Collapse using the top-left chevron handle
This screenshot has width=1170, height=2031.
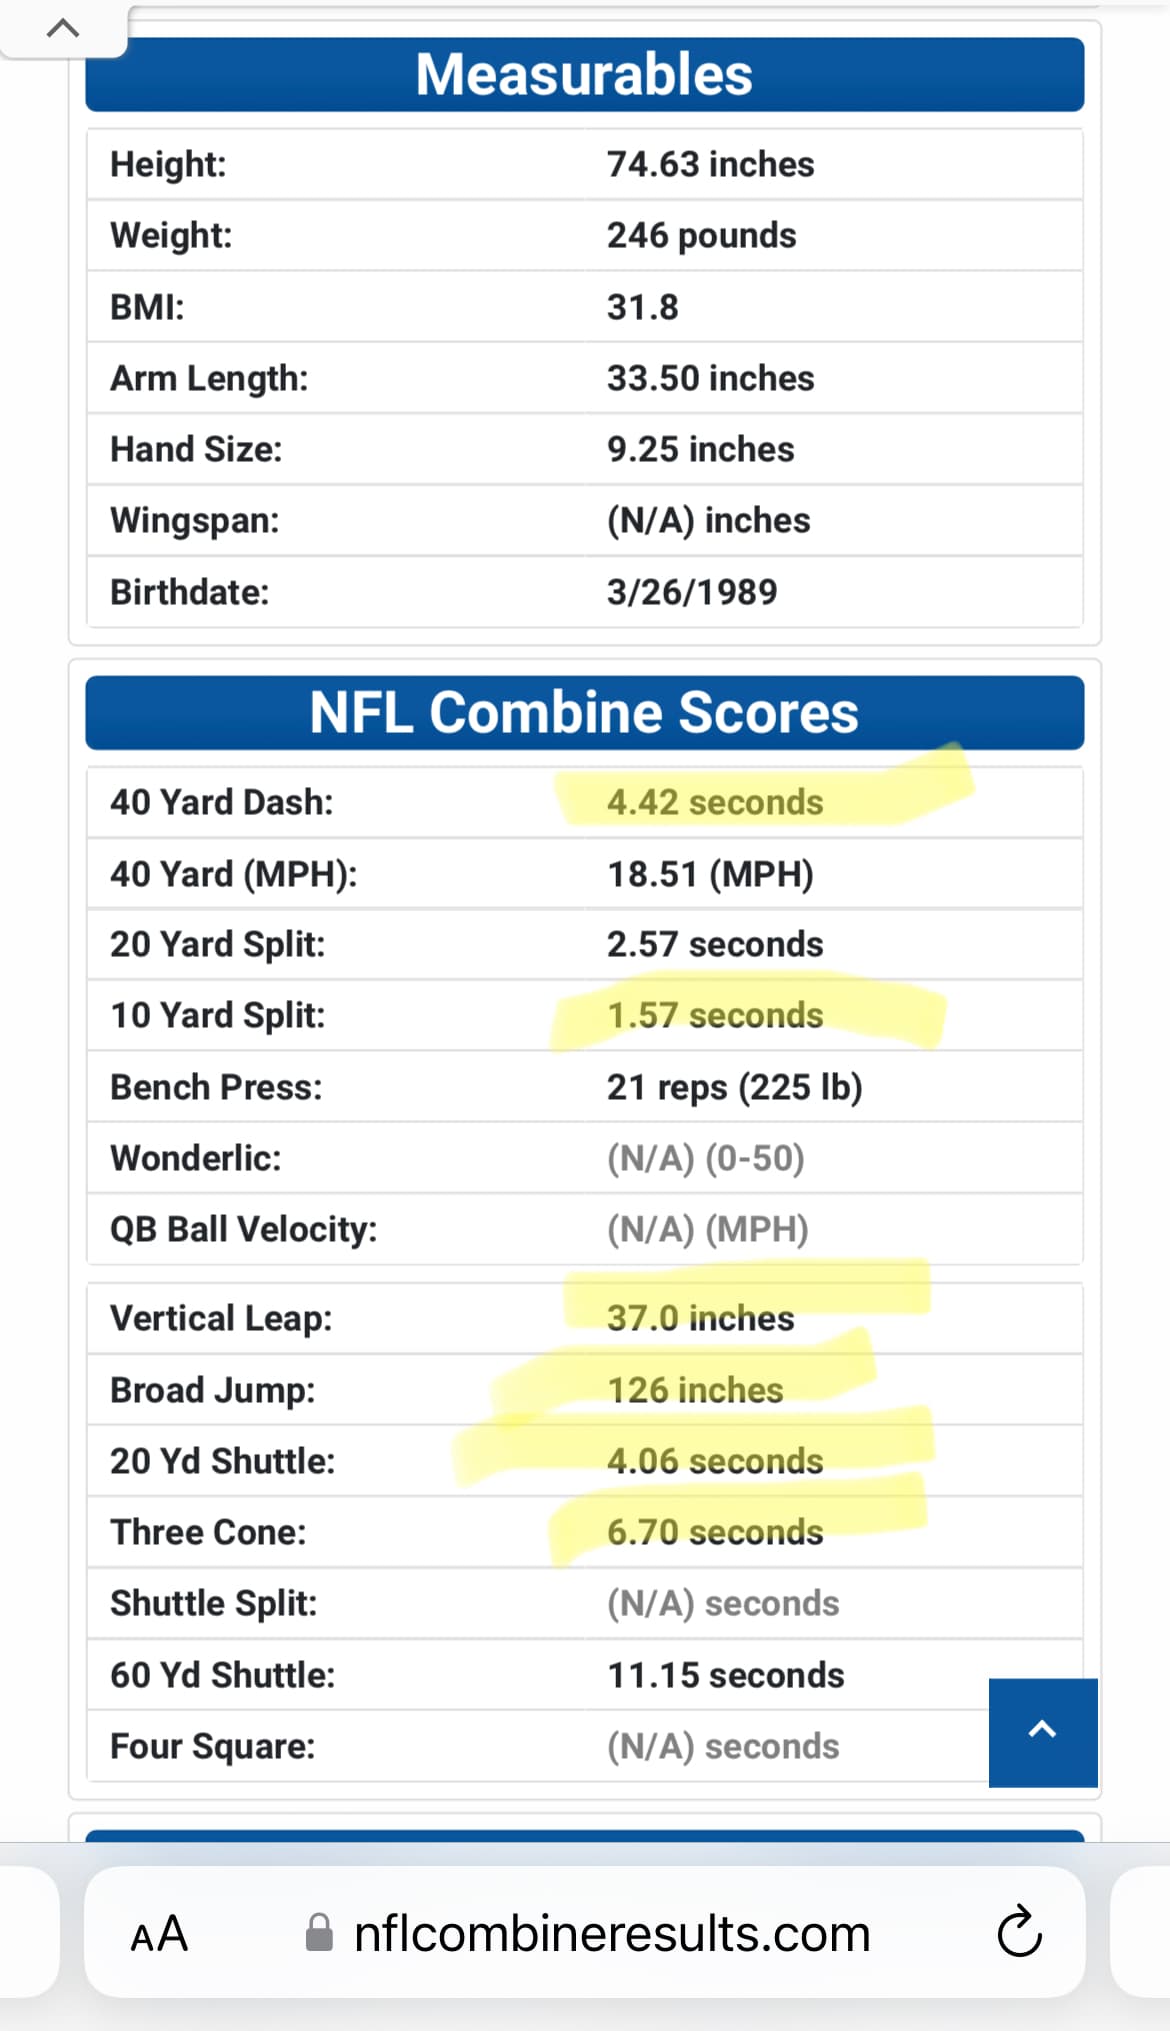coord(63,28)
